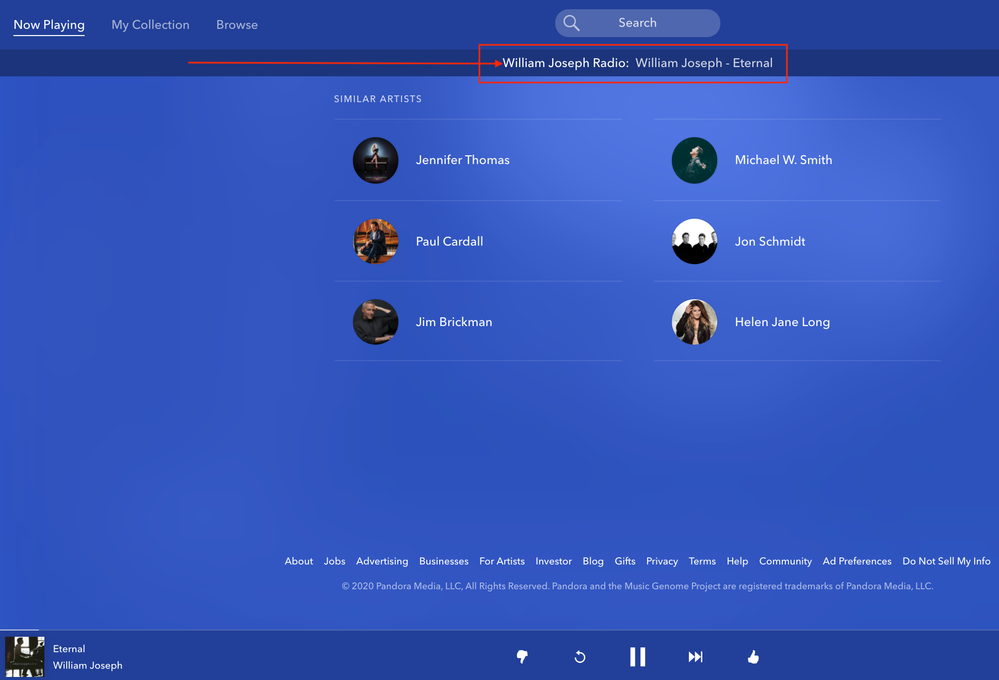
Task: Open Michael W. Smith avatar image
Action: [694, 160]
